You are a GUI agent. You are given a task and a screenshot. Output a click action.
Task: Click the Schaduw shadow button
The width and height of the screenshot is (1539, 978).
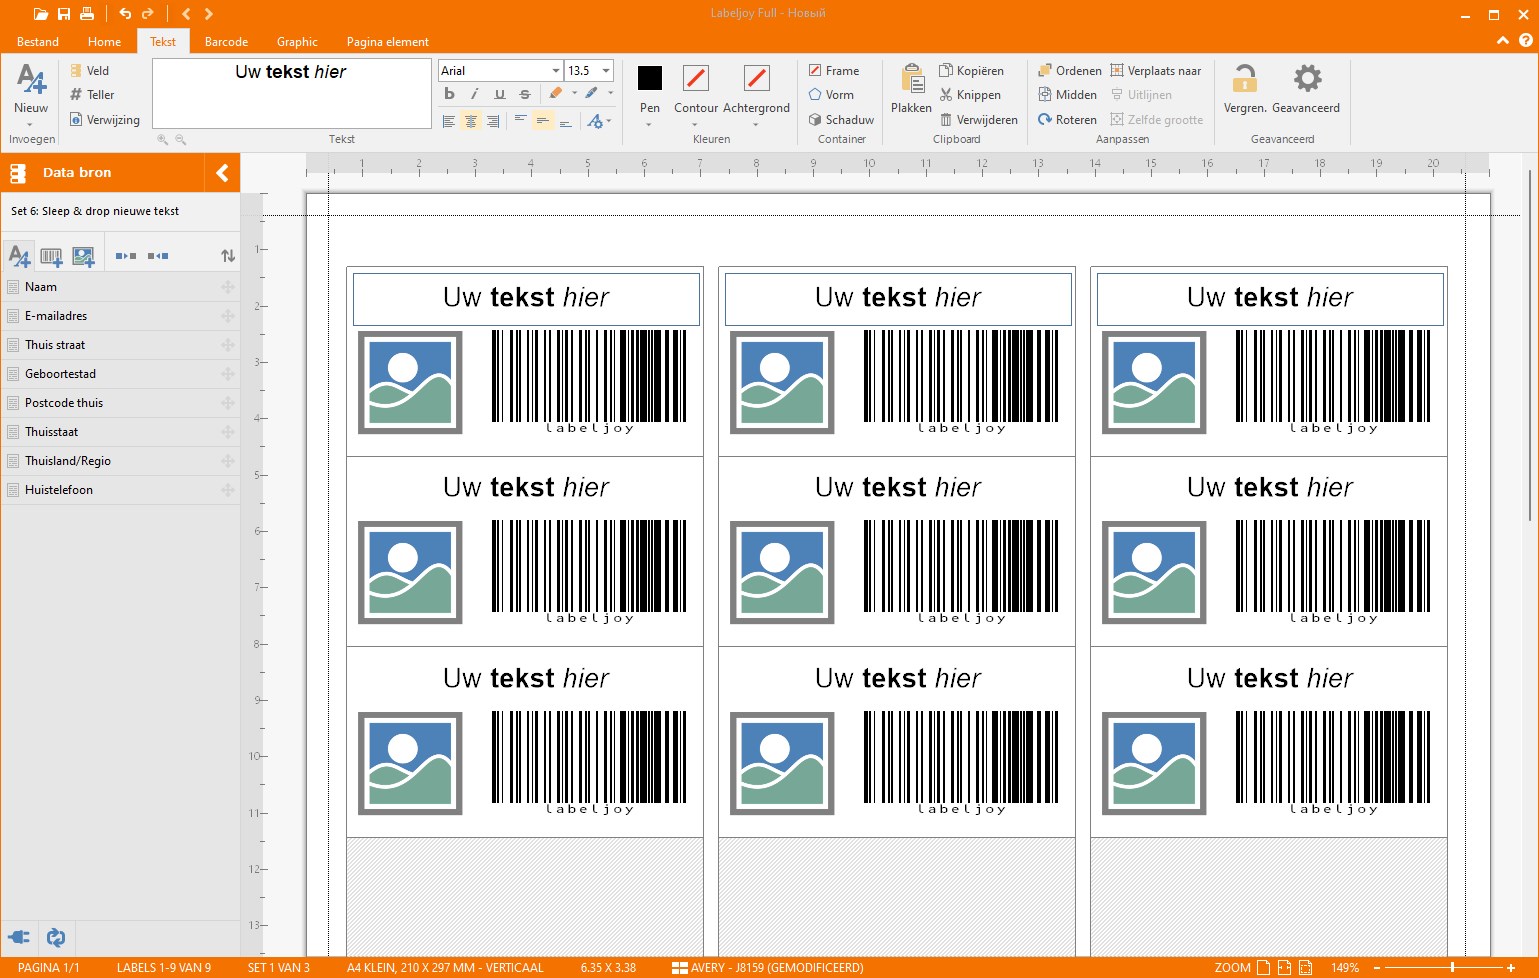coord(841,120)
